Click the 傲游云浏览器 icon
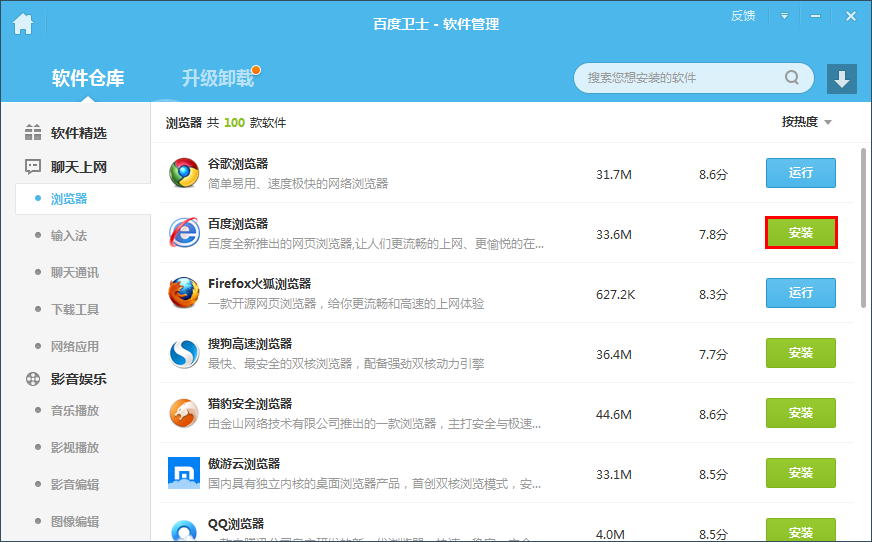Viewport: 872px width, 542px height. tap(184, 473)
